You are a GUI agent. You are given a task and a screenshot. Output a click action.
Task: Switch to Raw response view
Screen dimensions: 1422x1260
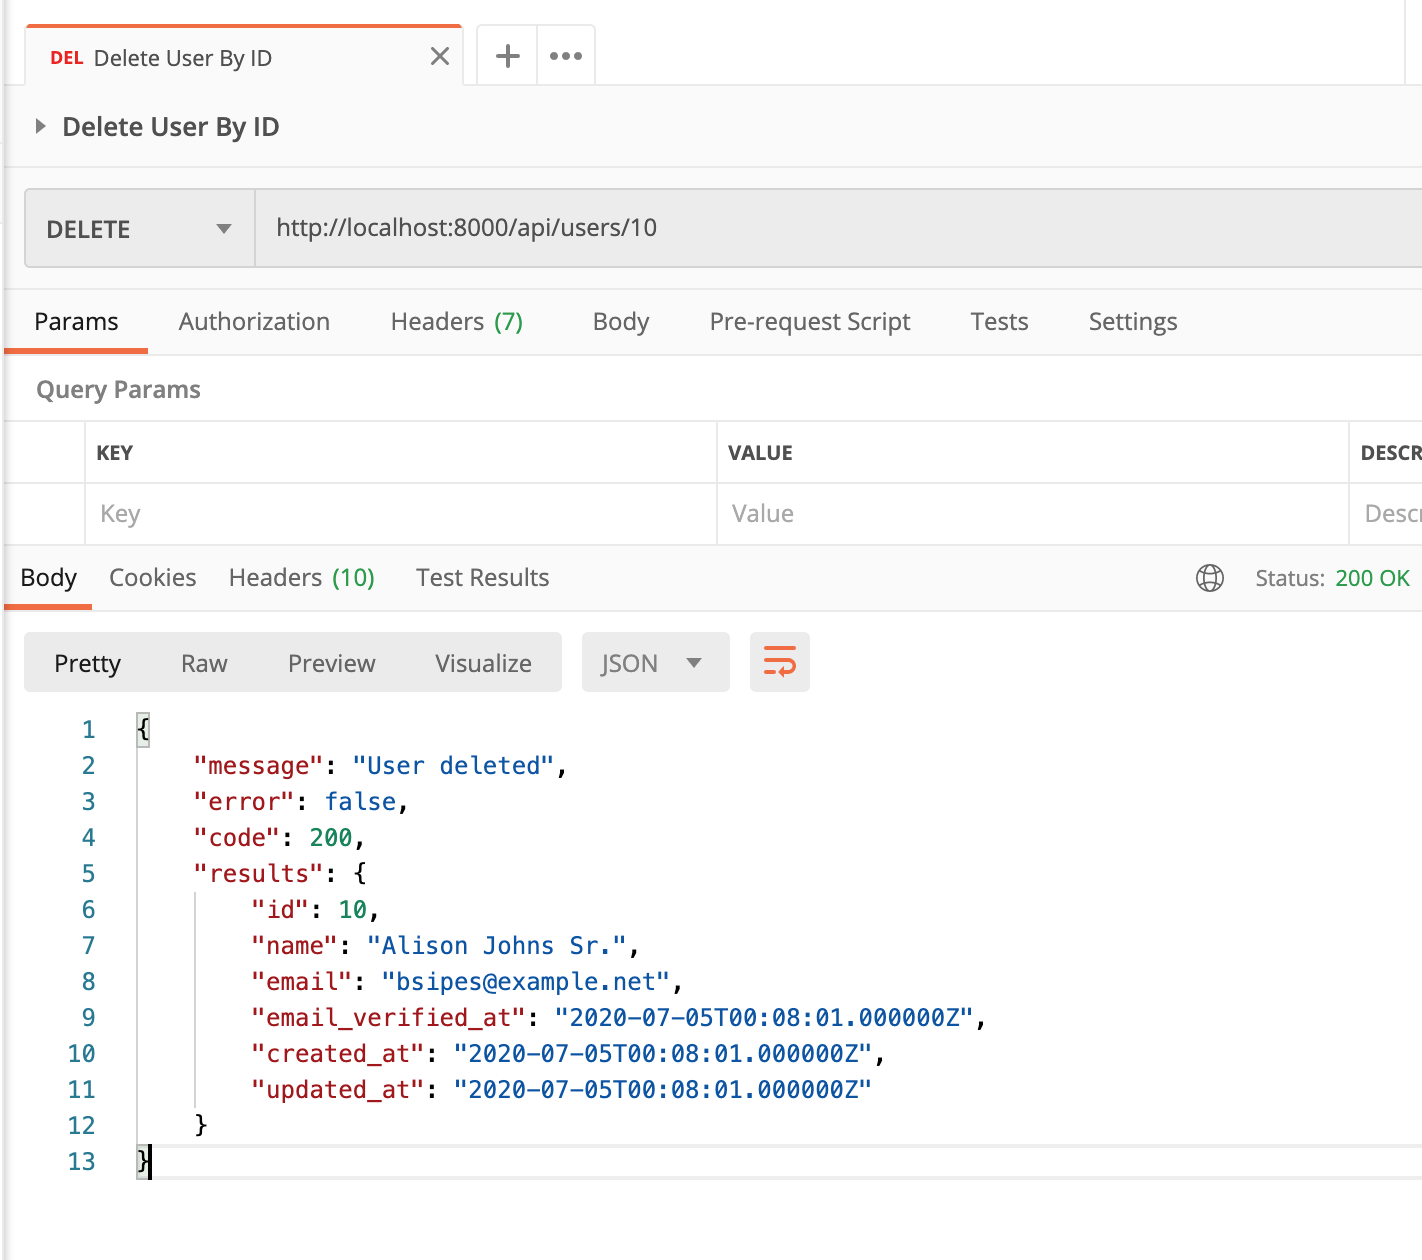(x=204, y=663)
